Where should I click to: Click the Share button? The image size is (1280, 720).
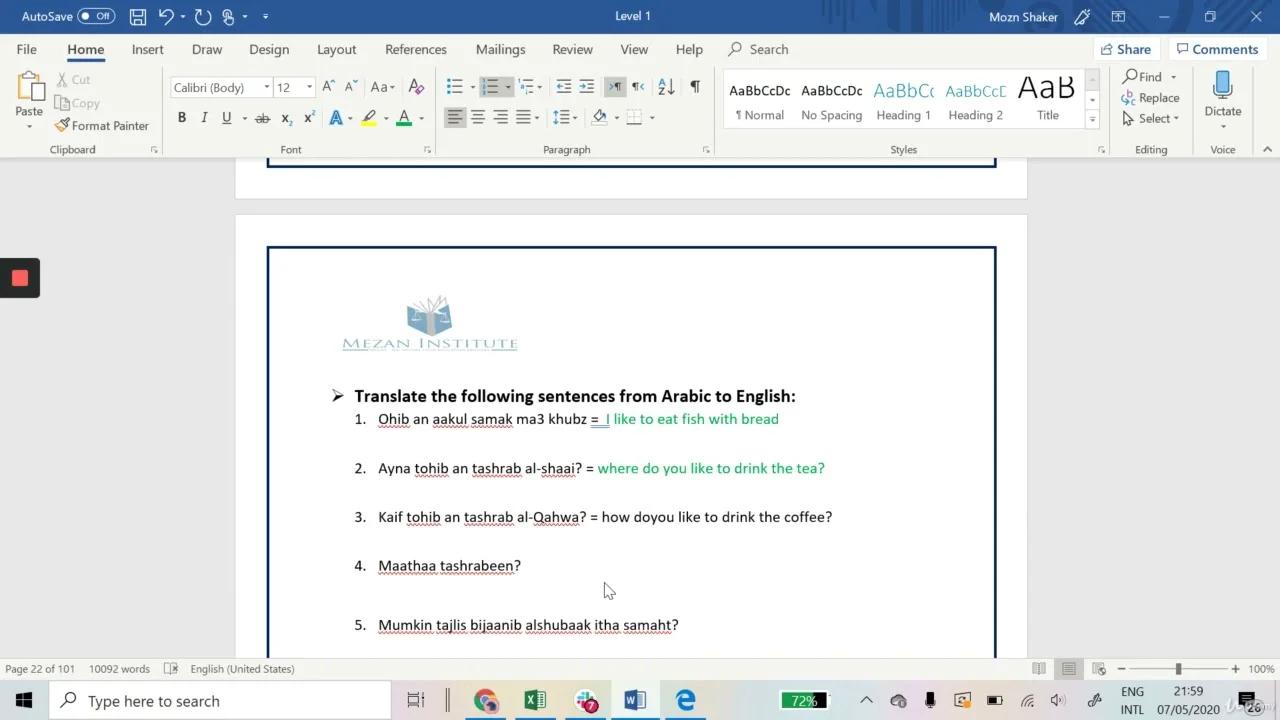click(x=1126, y=48)
